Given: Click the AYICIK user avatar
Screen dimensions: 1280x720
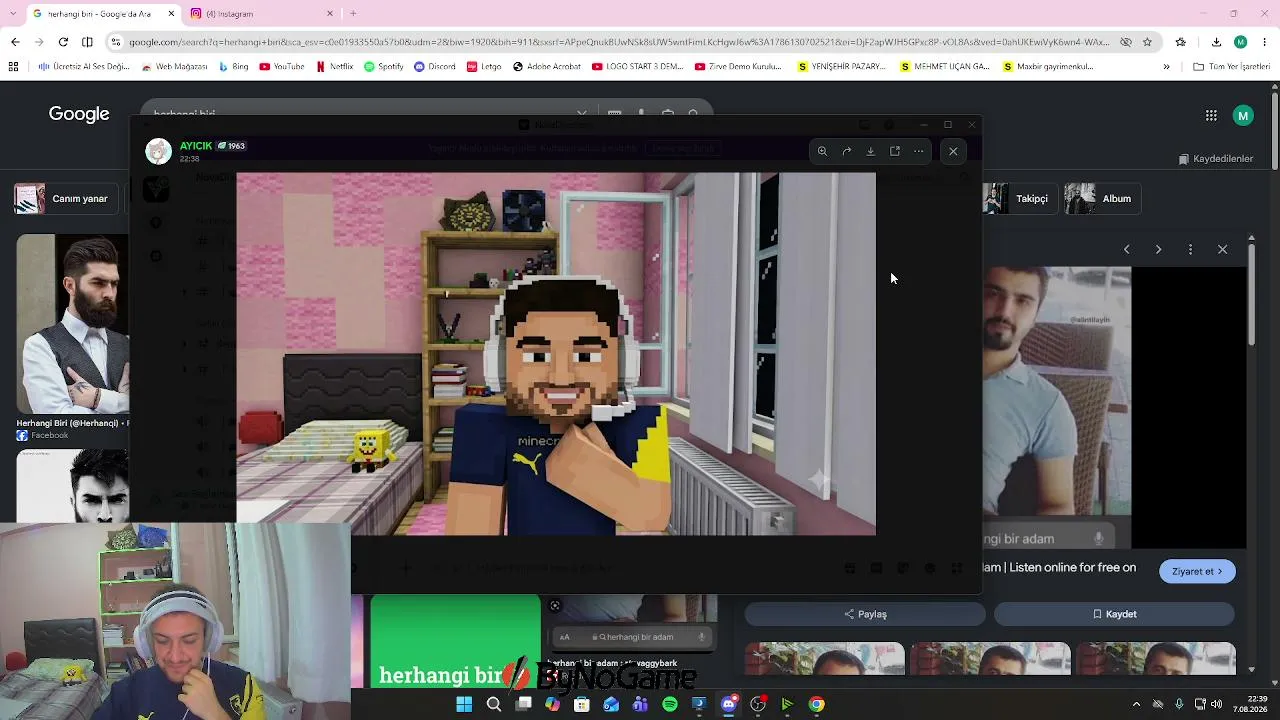Looking at the screenshot, I should [x=158, y=151].
